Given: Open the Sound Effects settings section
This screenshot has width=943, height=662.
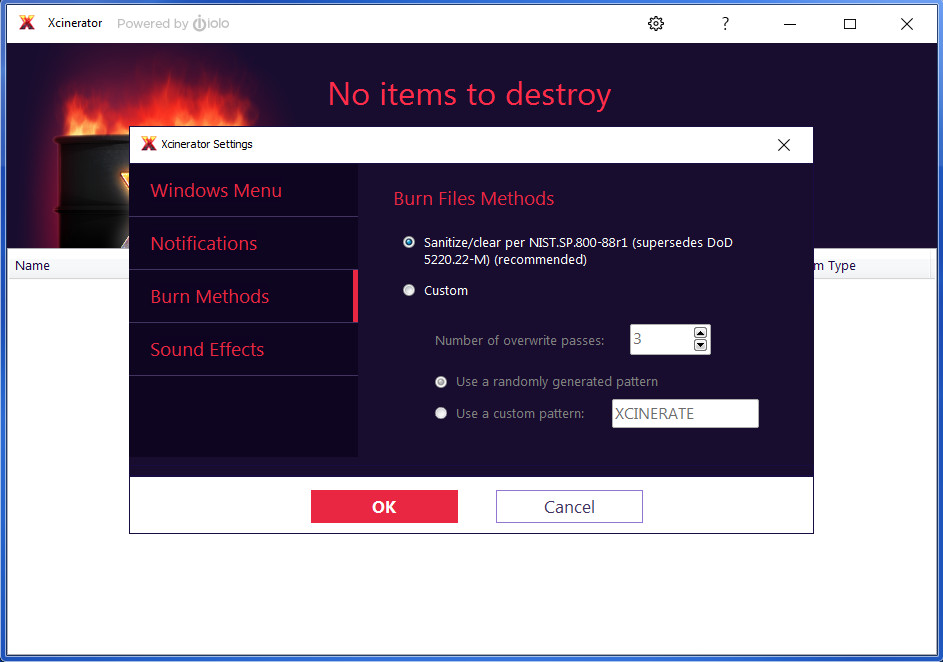Looking at the screenshot, I should tap(207, 350).
